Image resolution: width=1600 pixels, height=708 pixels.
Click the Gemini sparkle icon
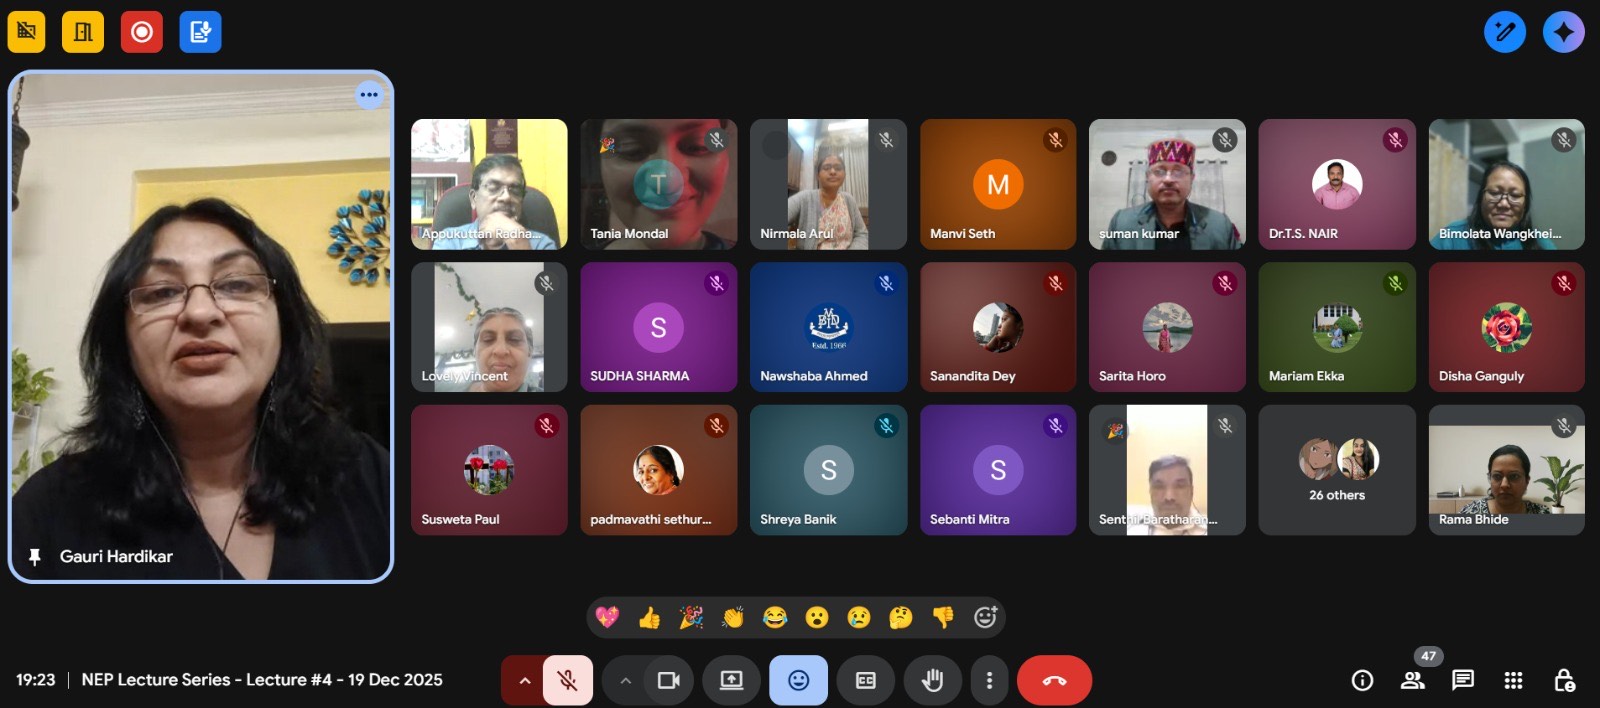1563,32
